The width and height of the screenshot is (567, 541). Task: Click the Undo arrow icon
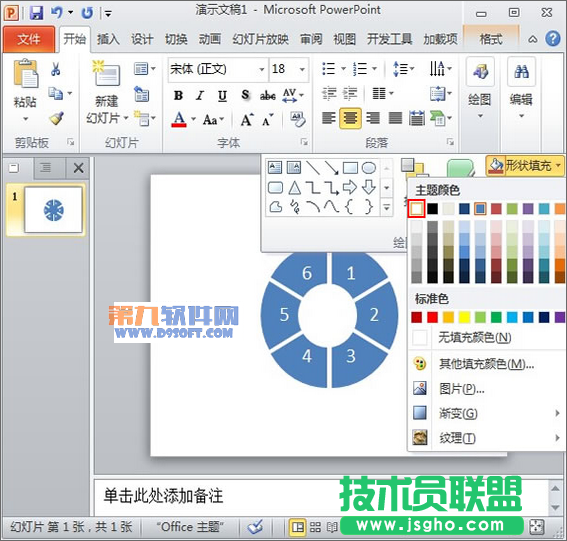click(x=56, y=13)
